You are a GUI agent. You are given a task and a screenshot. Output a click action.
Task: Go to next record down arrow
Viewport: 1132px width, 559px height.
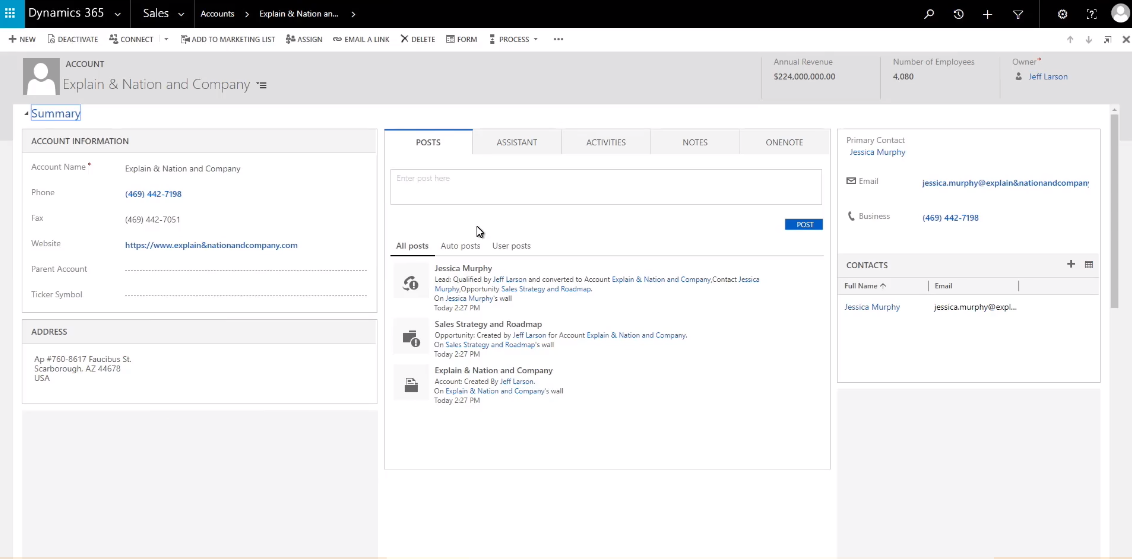click(x=1089, y=39)
